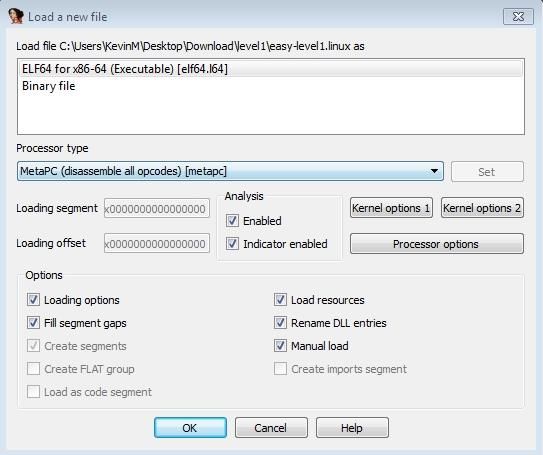The image size is (543, 455).
Task: Click the Cancel button
Action: tap(271, 428)
